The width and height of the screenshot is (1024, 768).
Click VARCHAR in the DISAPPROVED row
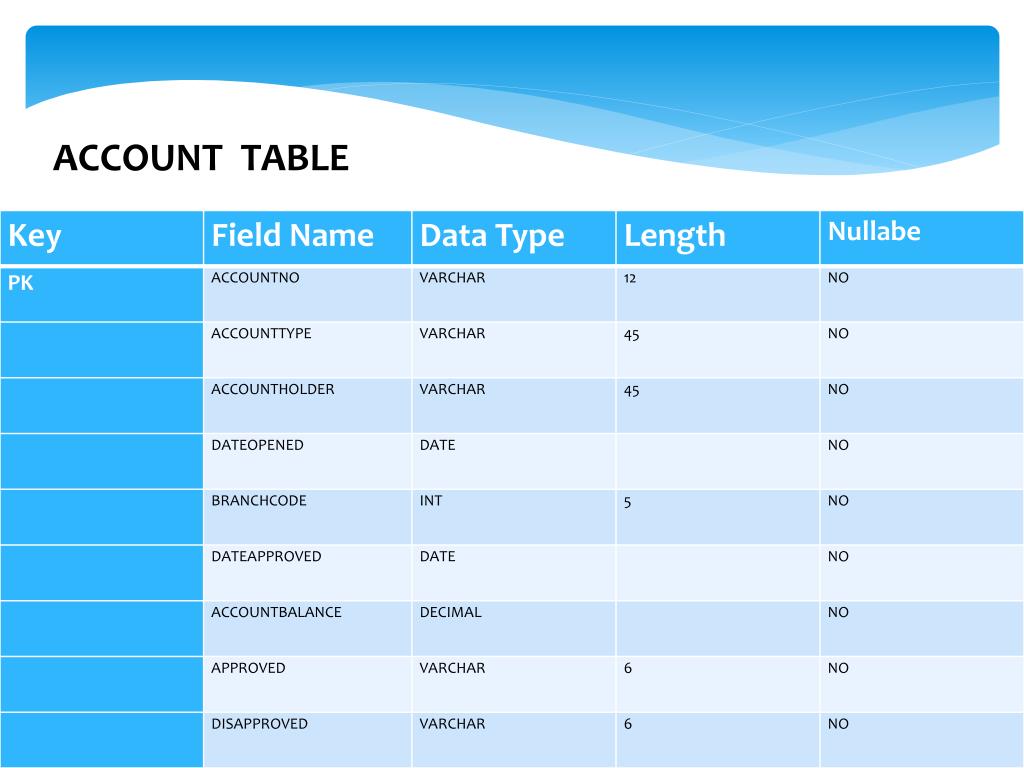click(x=452, y=724)
